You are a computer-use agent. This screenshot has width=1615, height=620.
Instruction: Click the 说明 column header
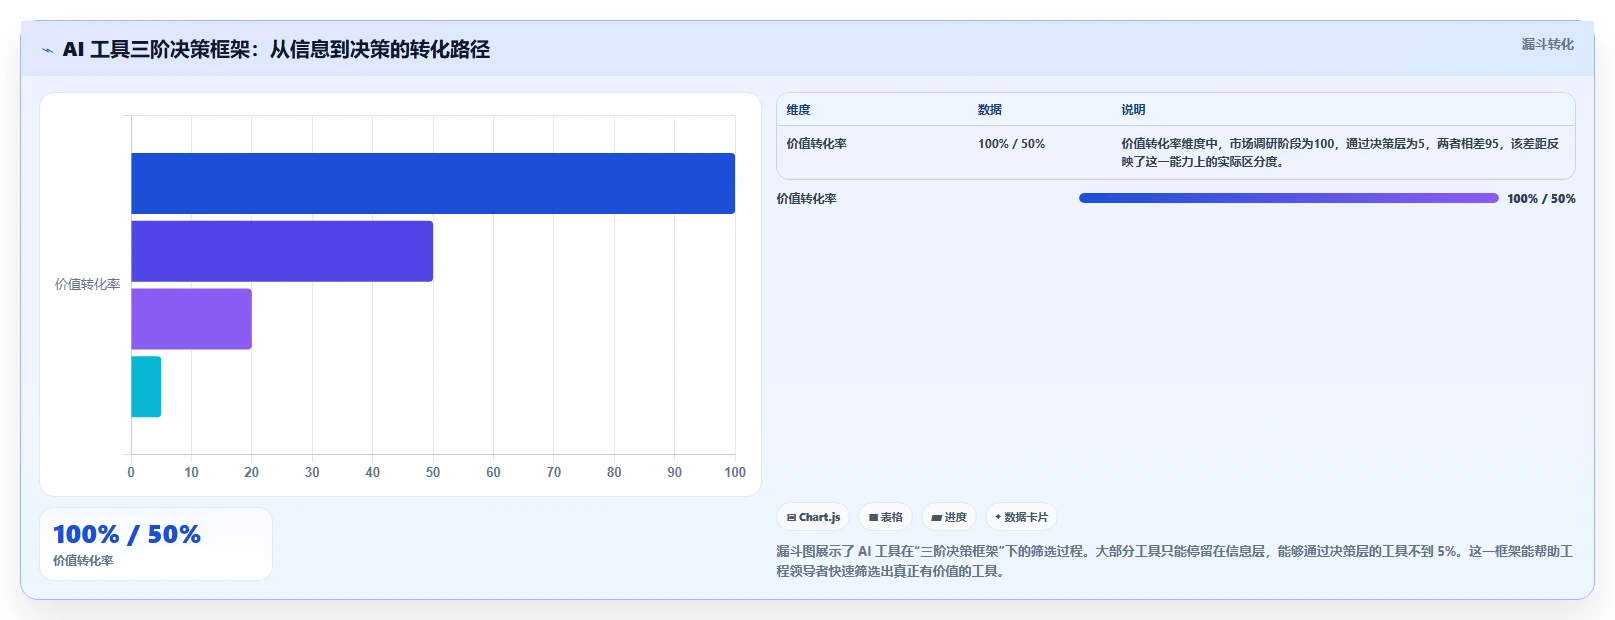click(1133, 110)
